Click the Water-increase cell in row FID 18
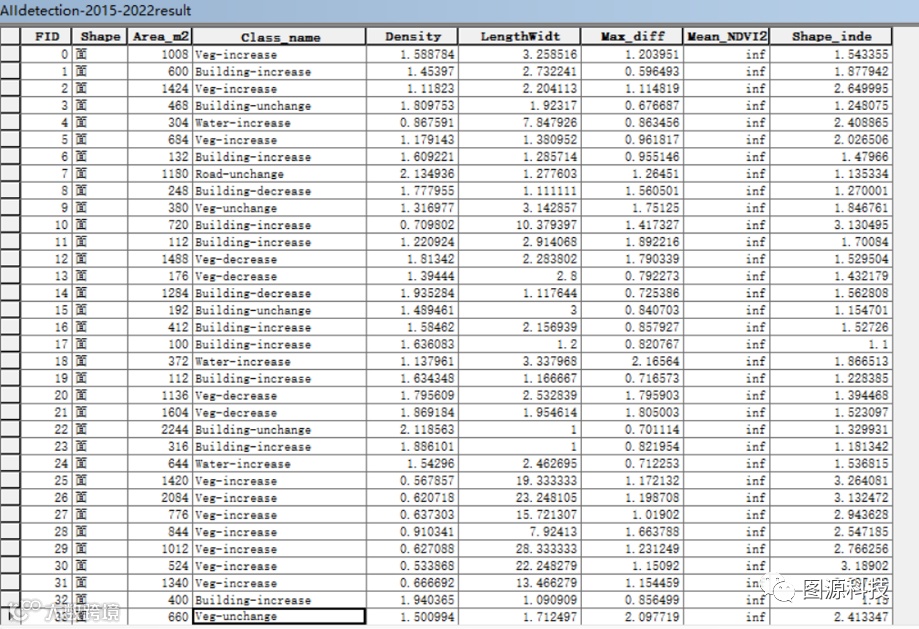 [x=280, y=361]
